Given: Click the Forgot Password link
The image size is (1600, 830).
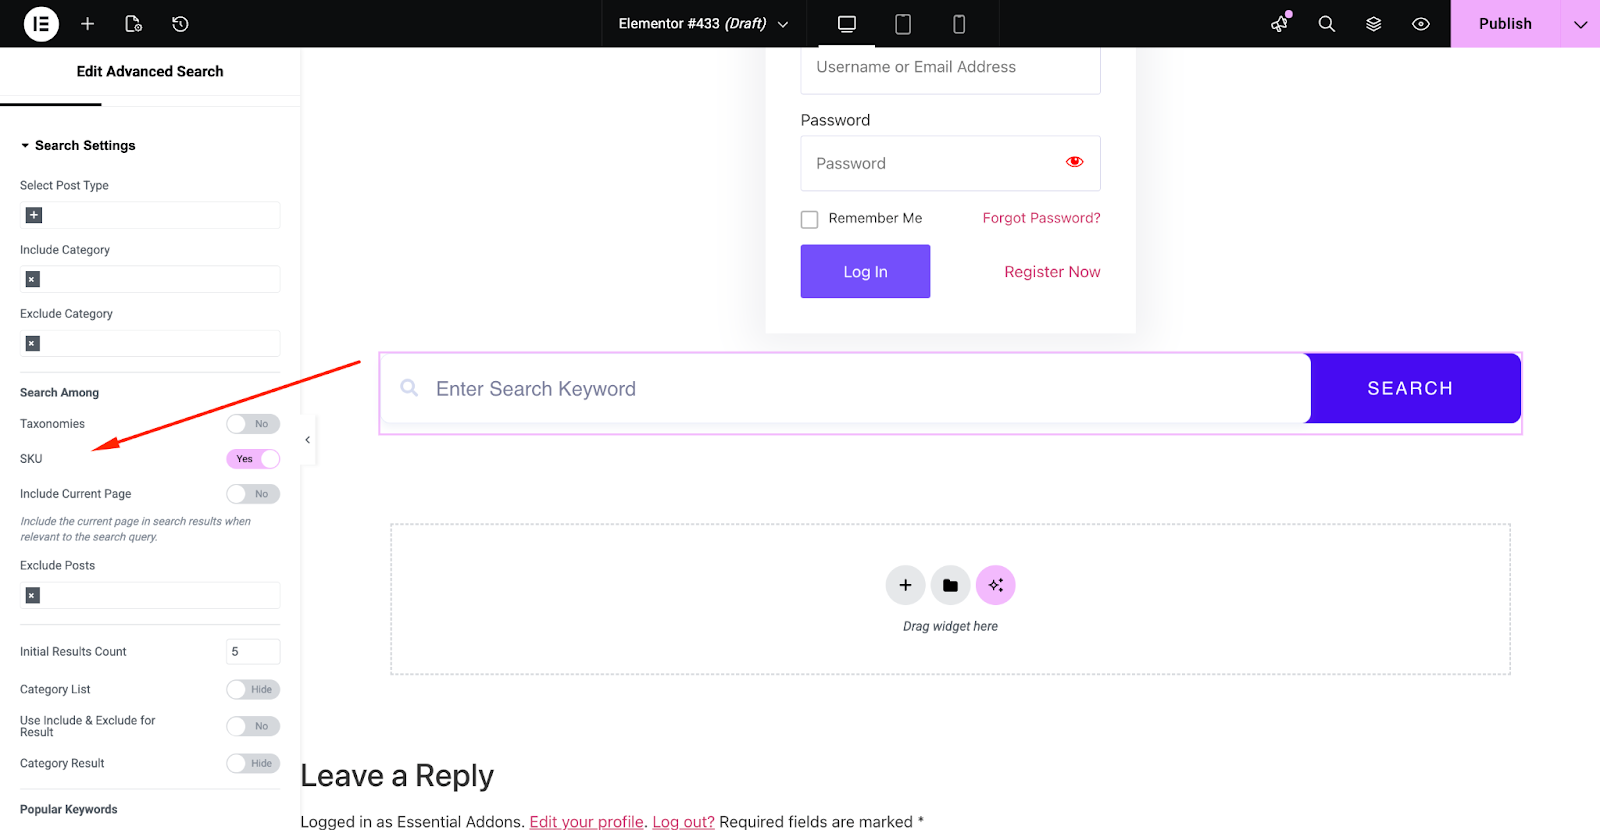Looking at the screenshot, I should (1041, 218).
